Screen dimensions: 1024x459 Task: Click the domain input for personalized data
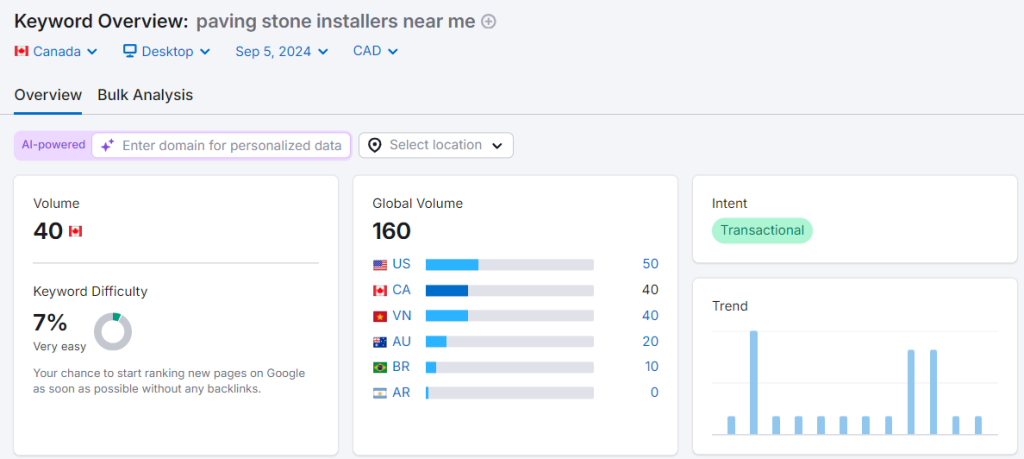(231, 145)
